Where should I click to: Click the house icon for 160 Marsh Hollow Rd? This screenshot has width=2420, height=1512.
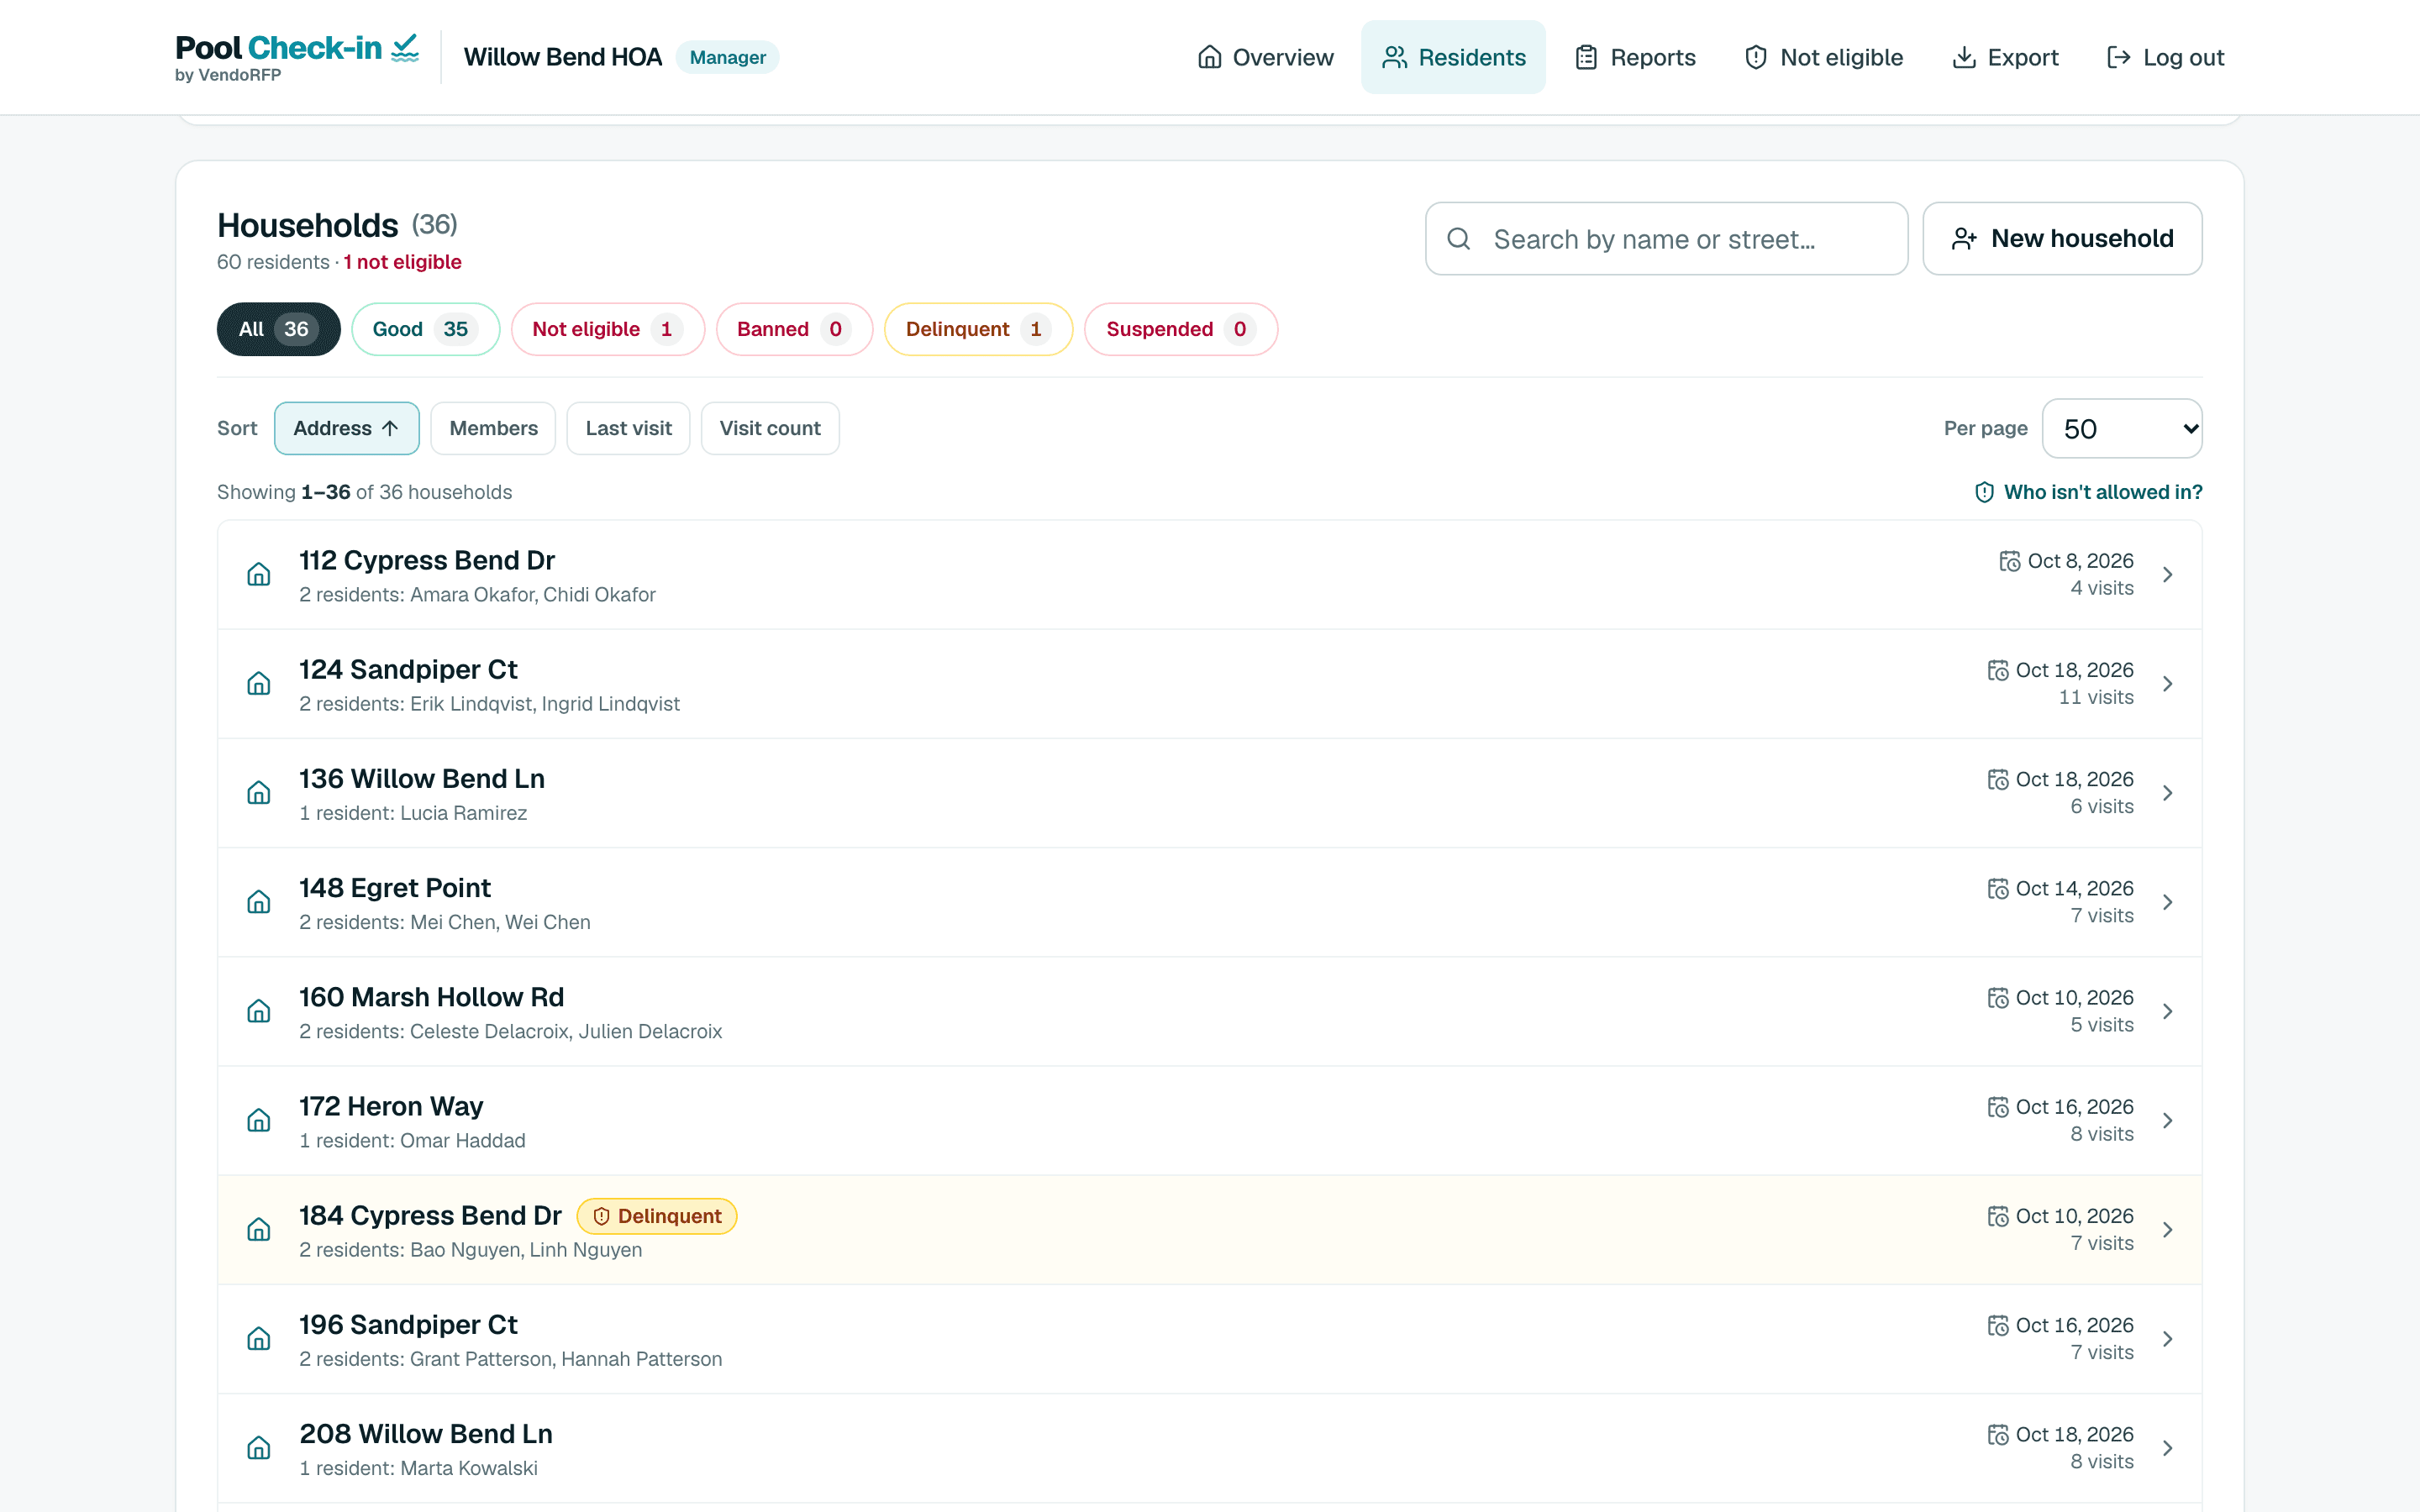click(259, 1011)
